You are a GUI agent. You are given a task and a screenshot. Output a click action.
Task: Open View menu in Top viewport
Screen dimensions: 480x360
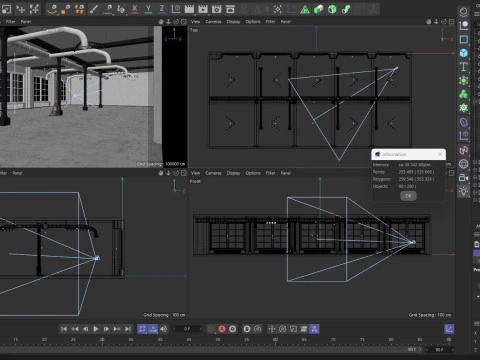[x=195, y=22]
